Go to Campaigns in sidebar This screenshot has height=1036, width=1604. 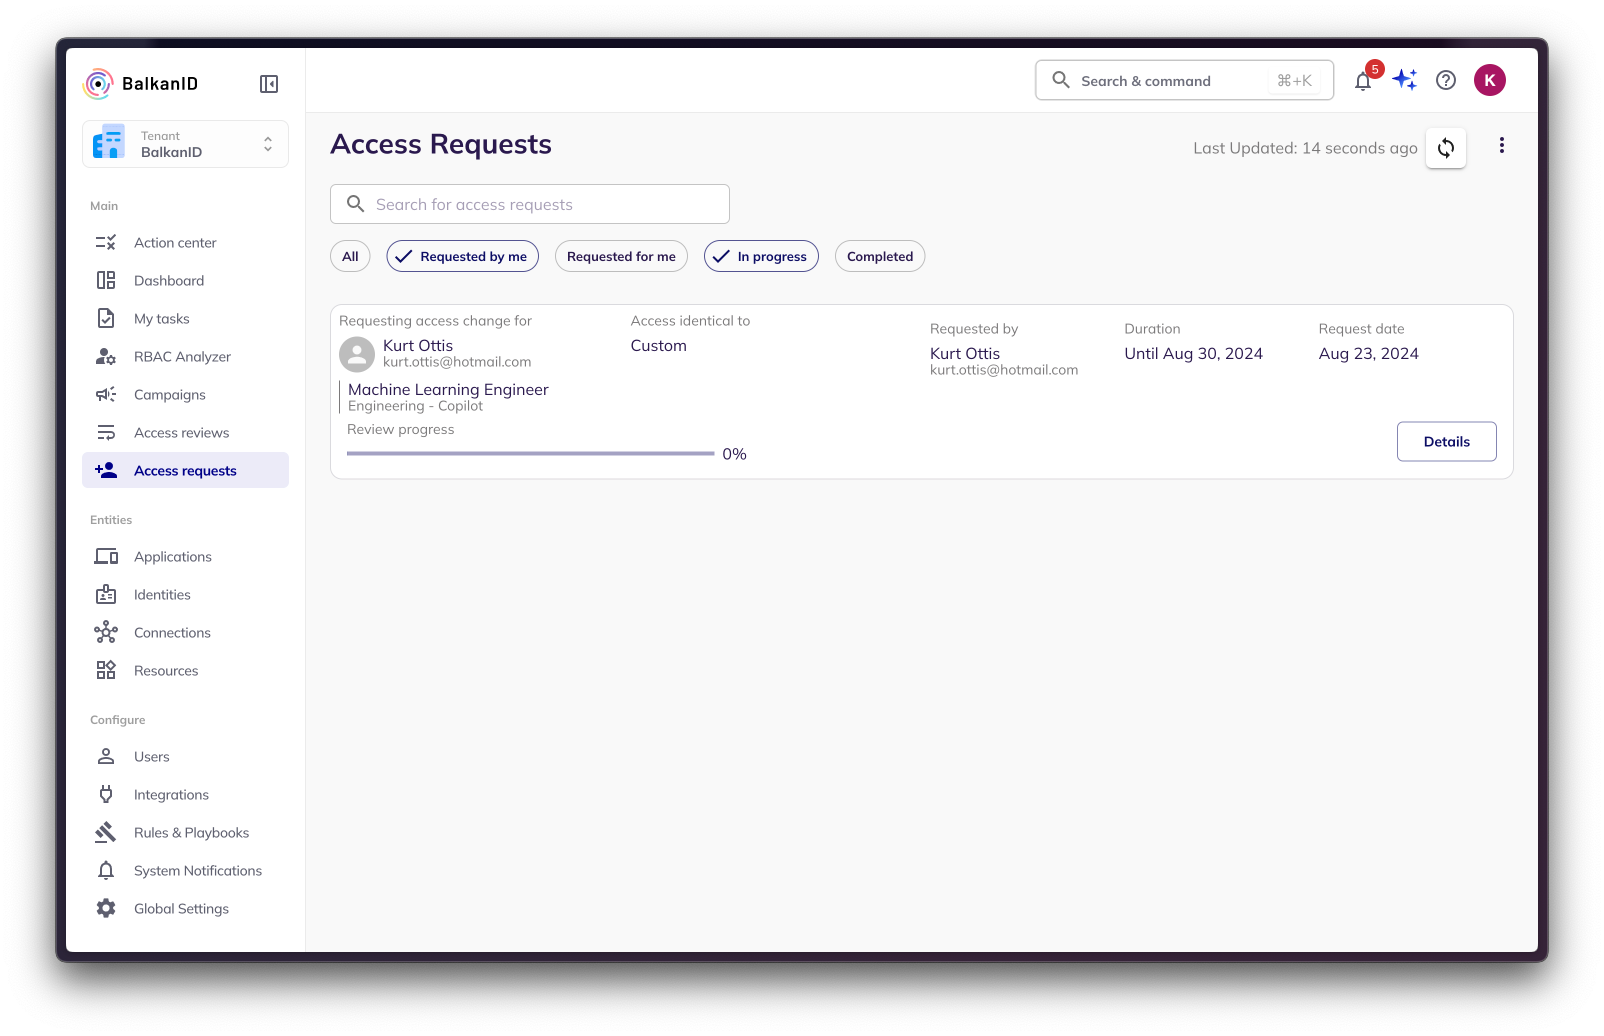coord(170,395)
